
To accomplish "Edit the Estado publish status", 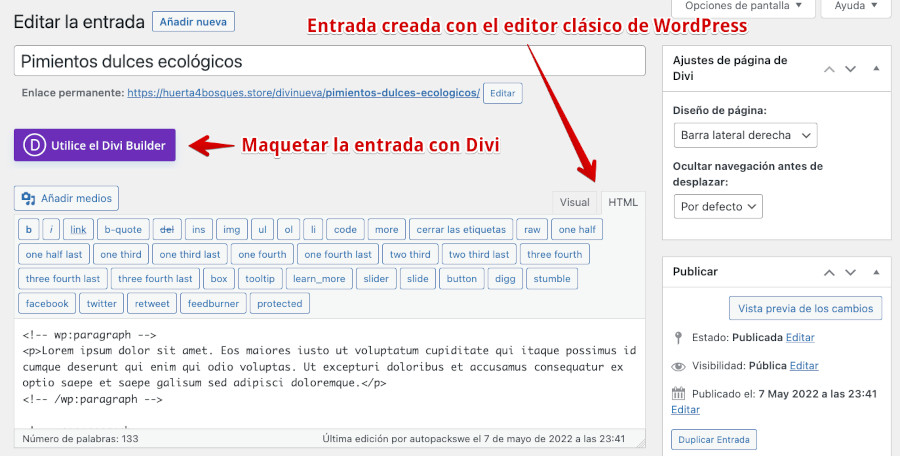I will pos(800,338).
